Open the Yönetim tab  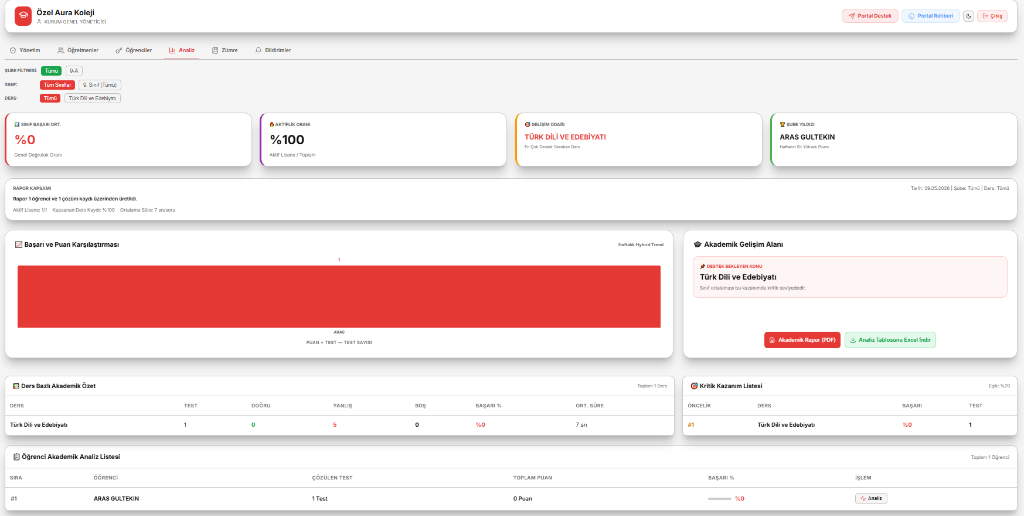(26, 50)
